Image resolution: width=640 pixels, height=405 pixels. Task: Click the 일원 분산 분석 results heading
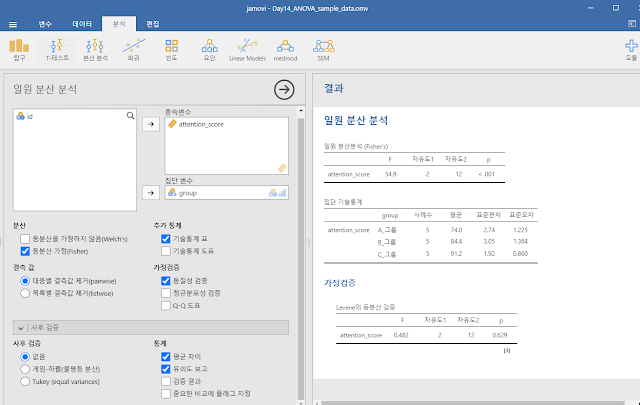click(x=356, y=120)
